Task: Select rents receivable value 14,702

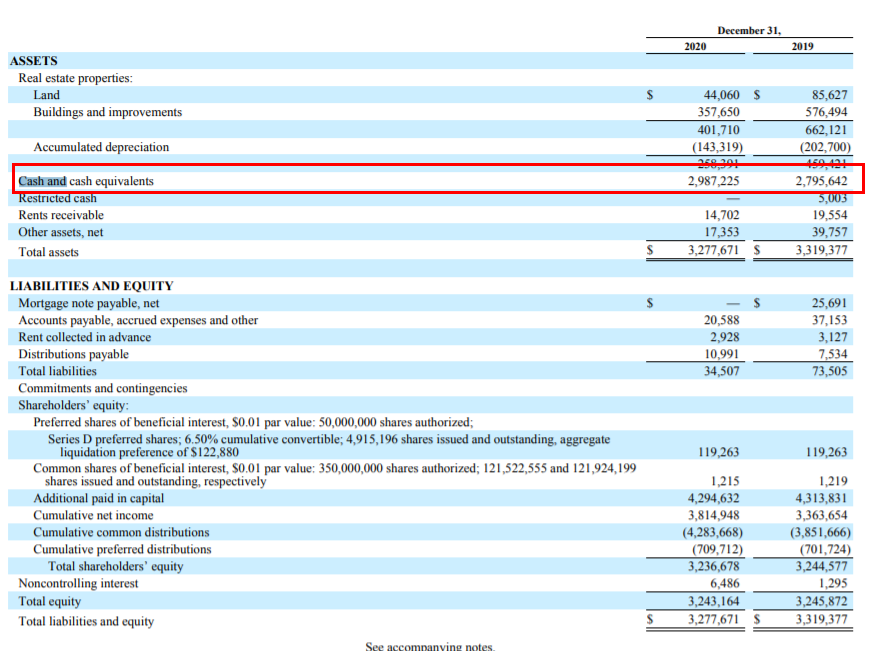Action: point(722,215)
